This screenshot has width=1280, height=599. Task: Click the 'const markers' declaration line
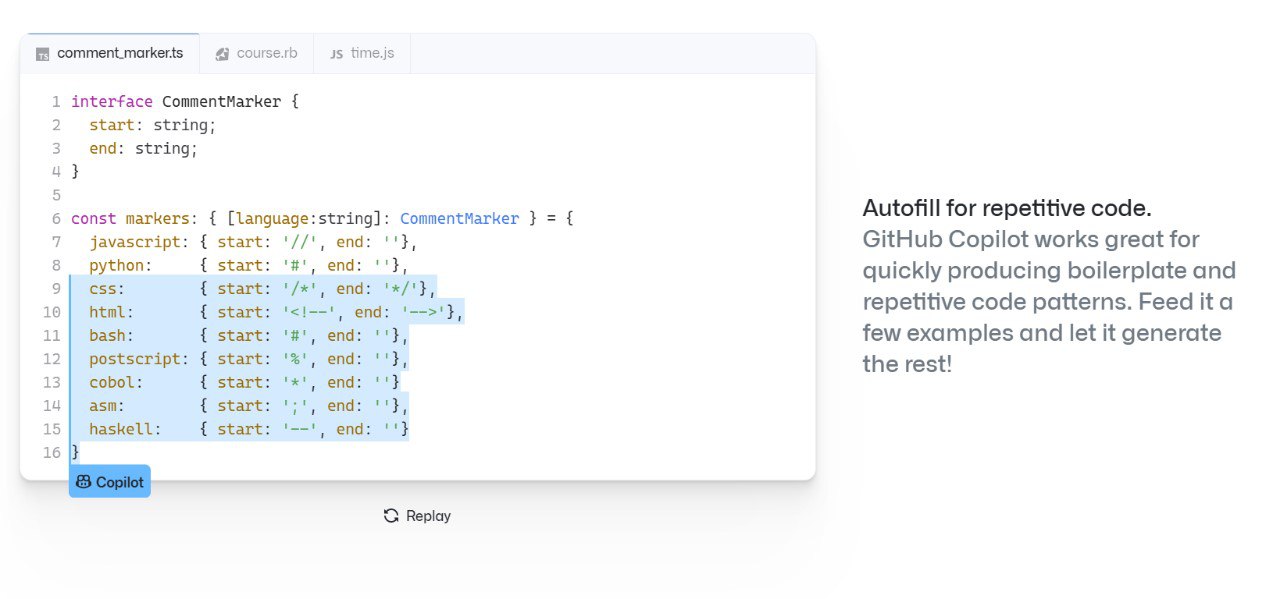click(322, 218)
